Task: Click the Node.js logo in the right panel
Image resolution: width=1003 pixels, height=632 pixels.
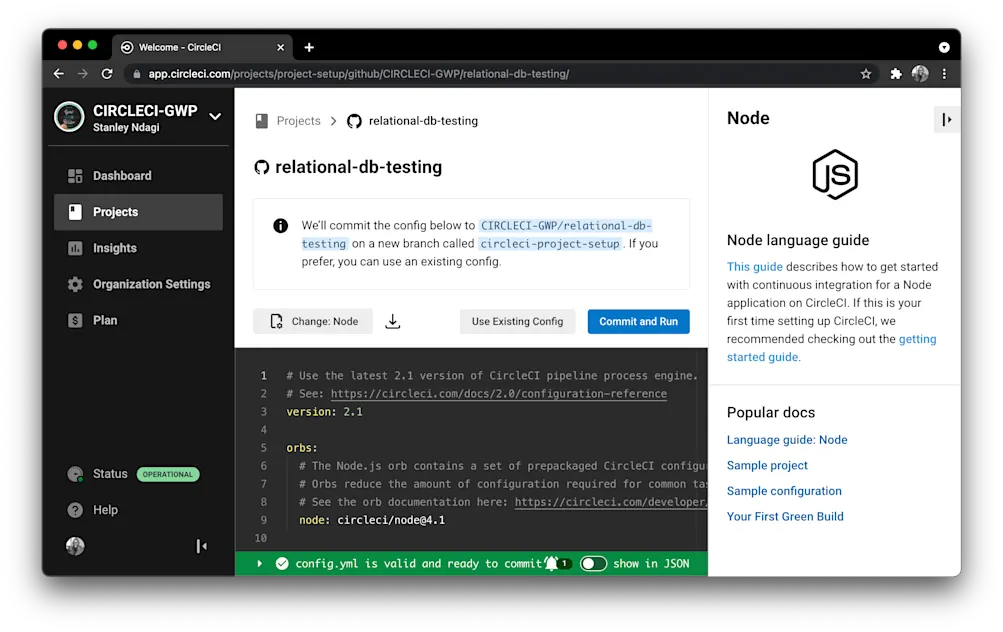Action: click(x=835, y=174)
